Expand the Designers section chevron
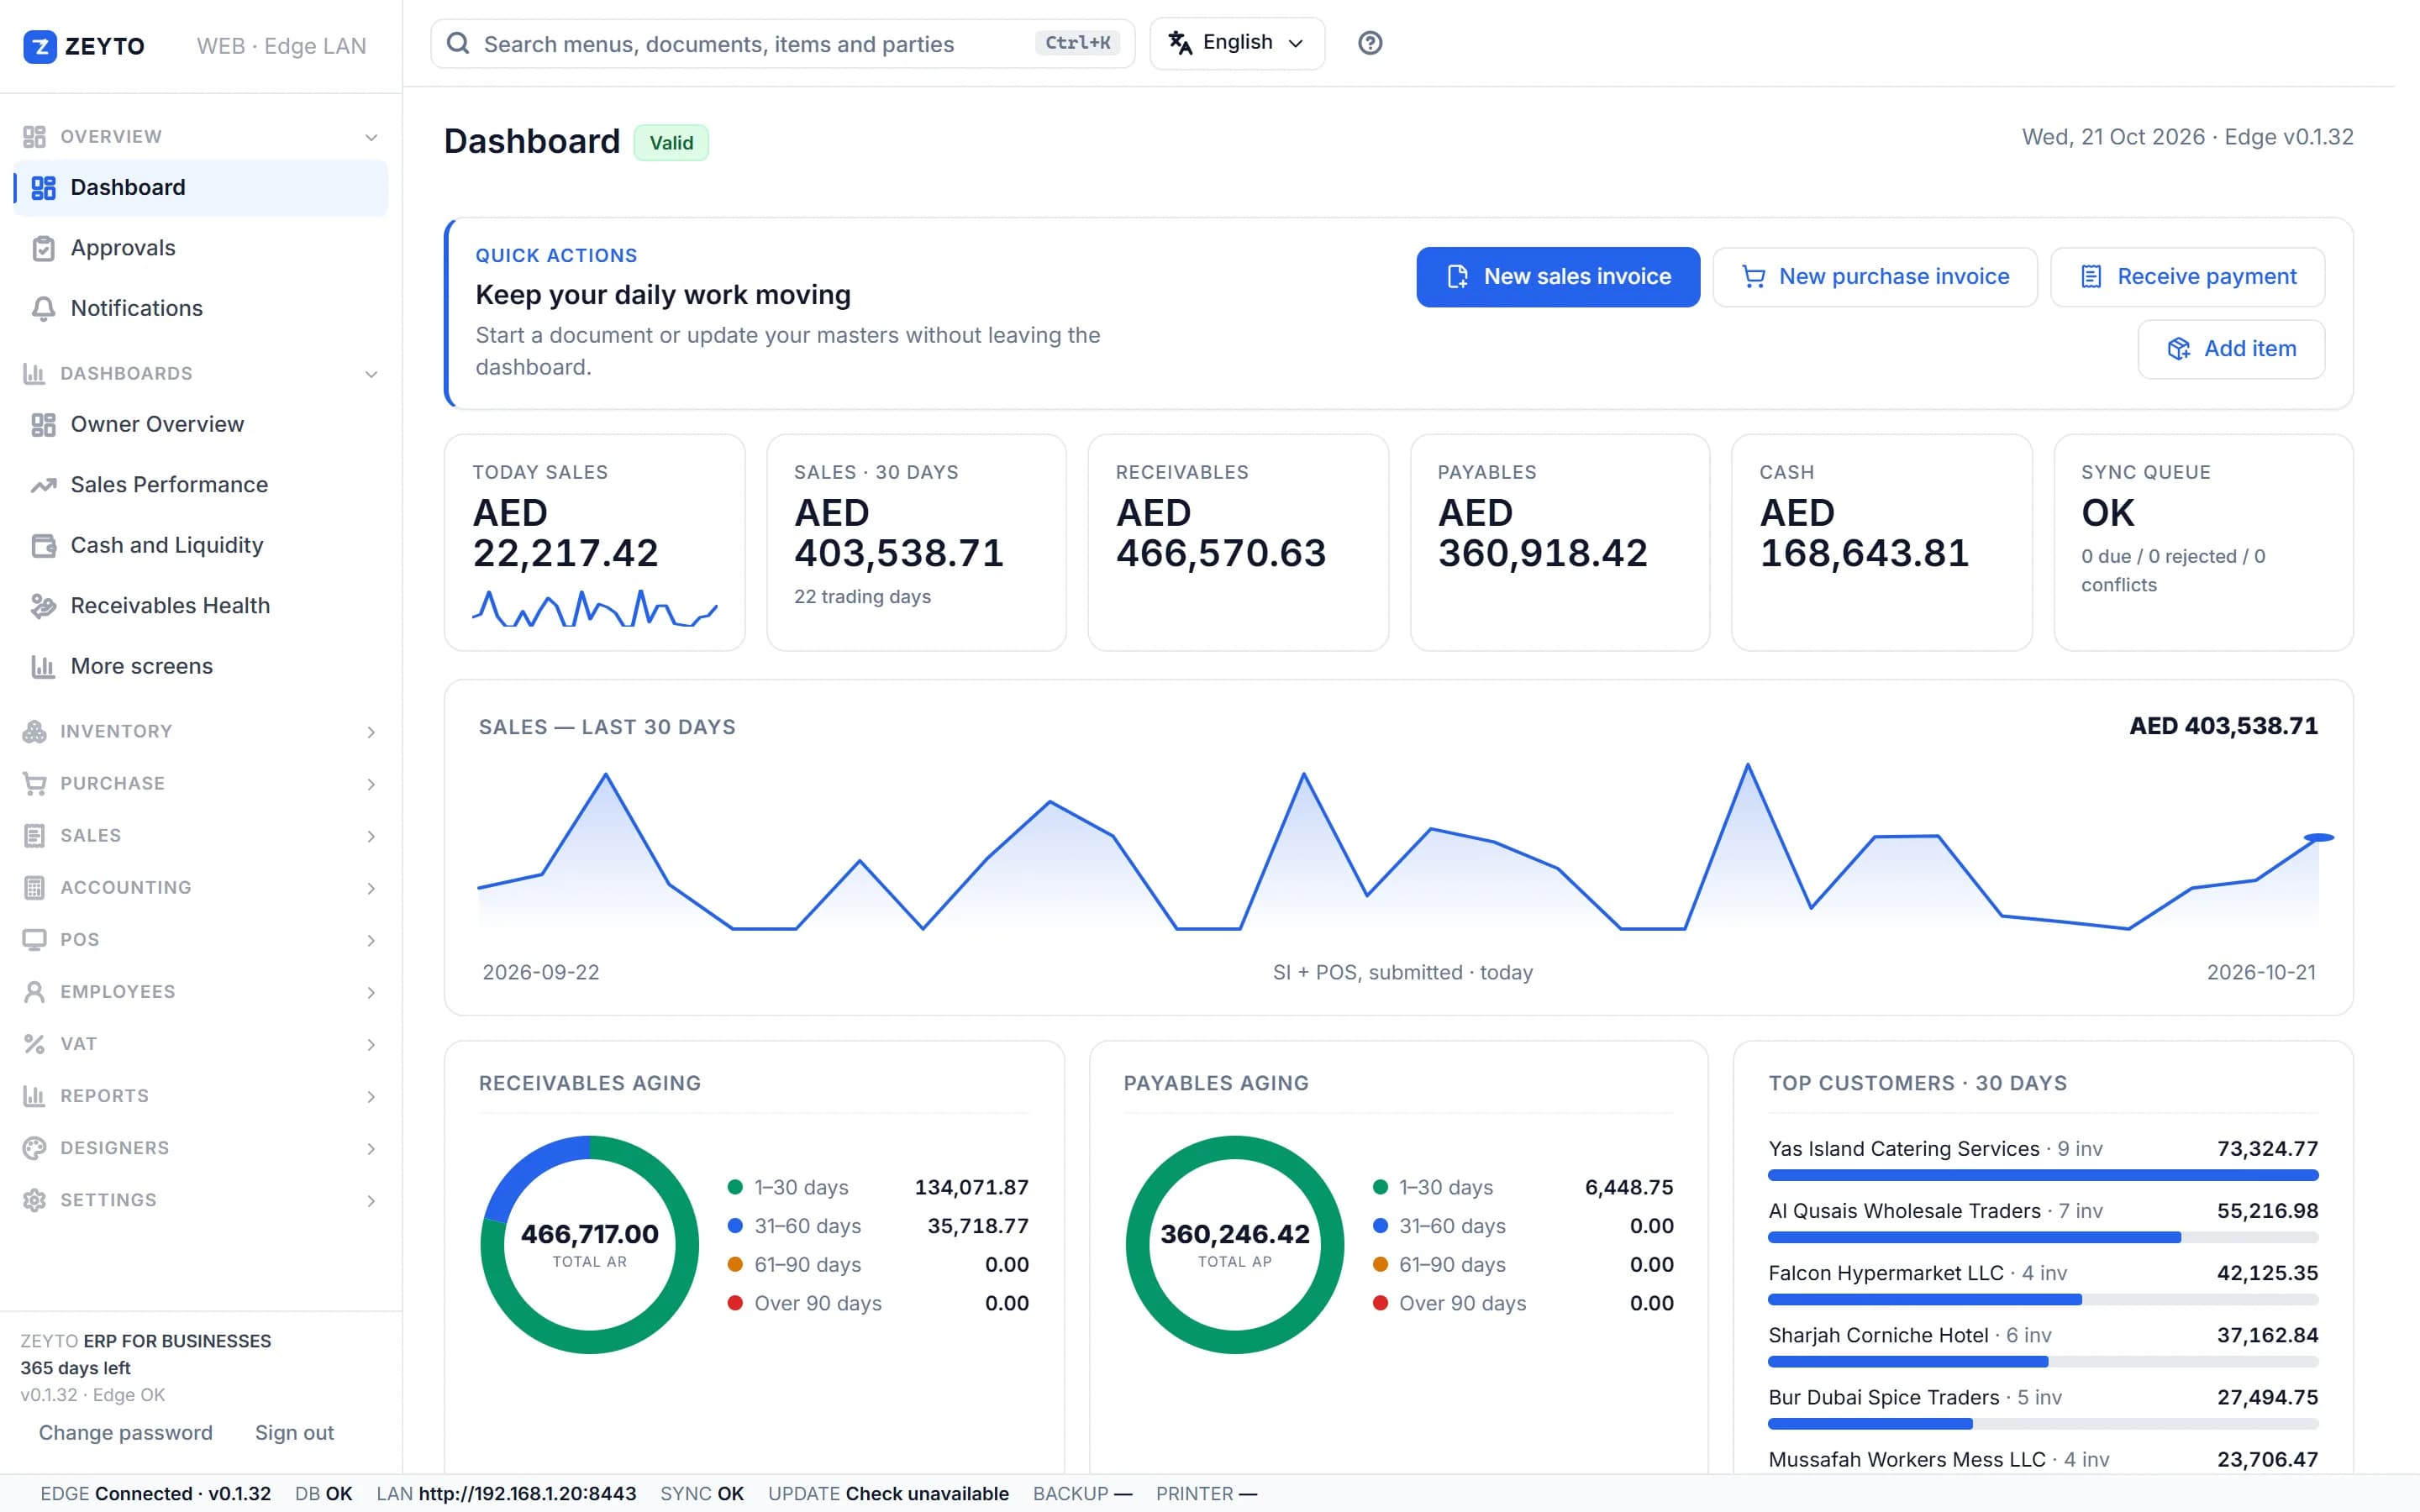 pyautogui.click(x=371, y=1148)
